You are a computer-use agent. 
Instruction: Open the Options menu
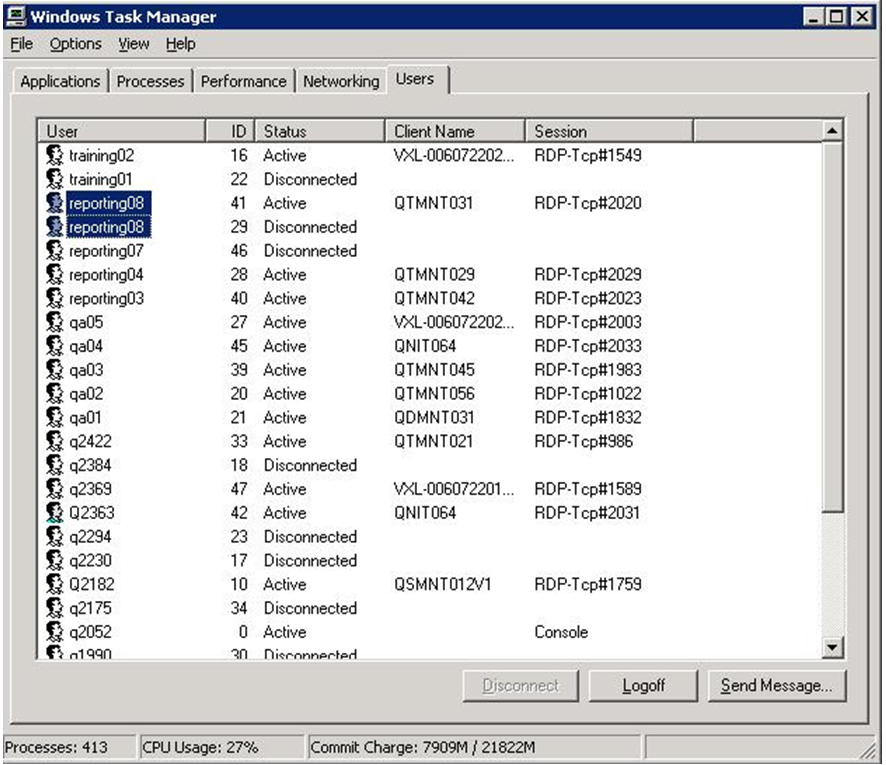[x=75, y=44]
